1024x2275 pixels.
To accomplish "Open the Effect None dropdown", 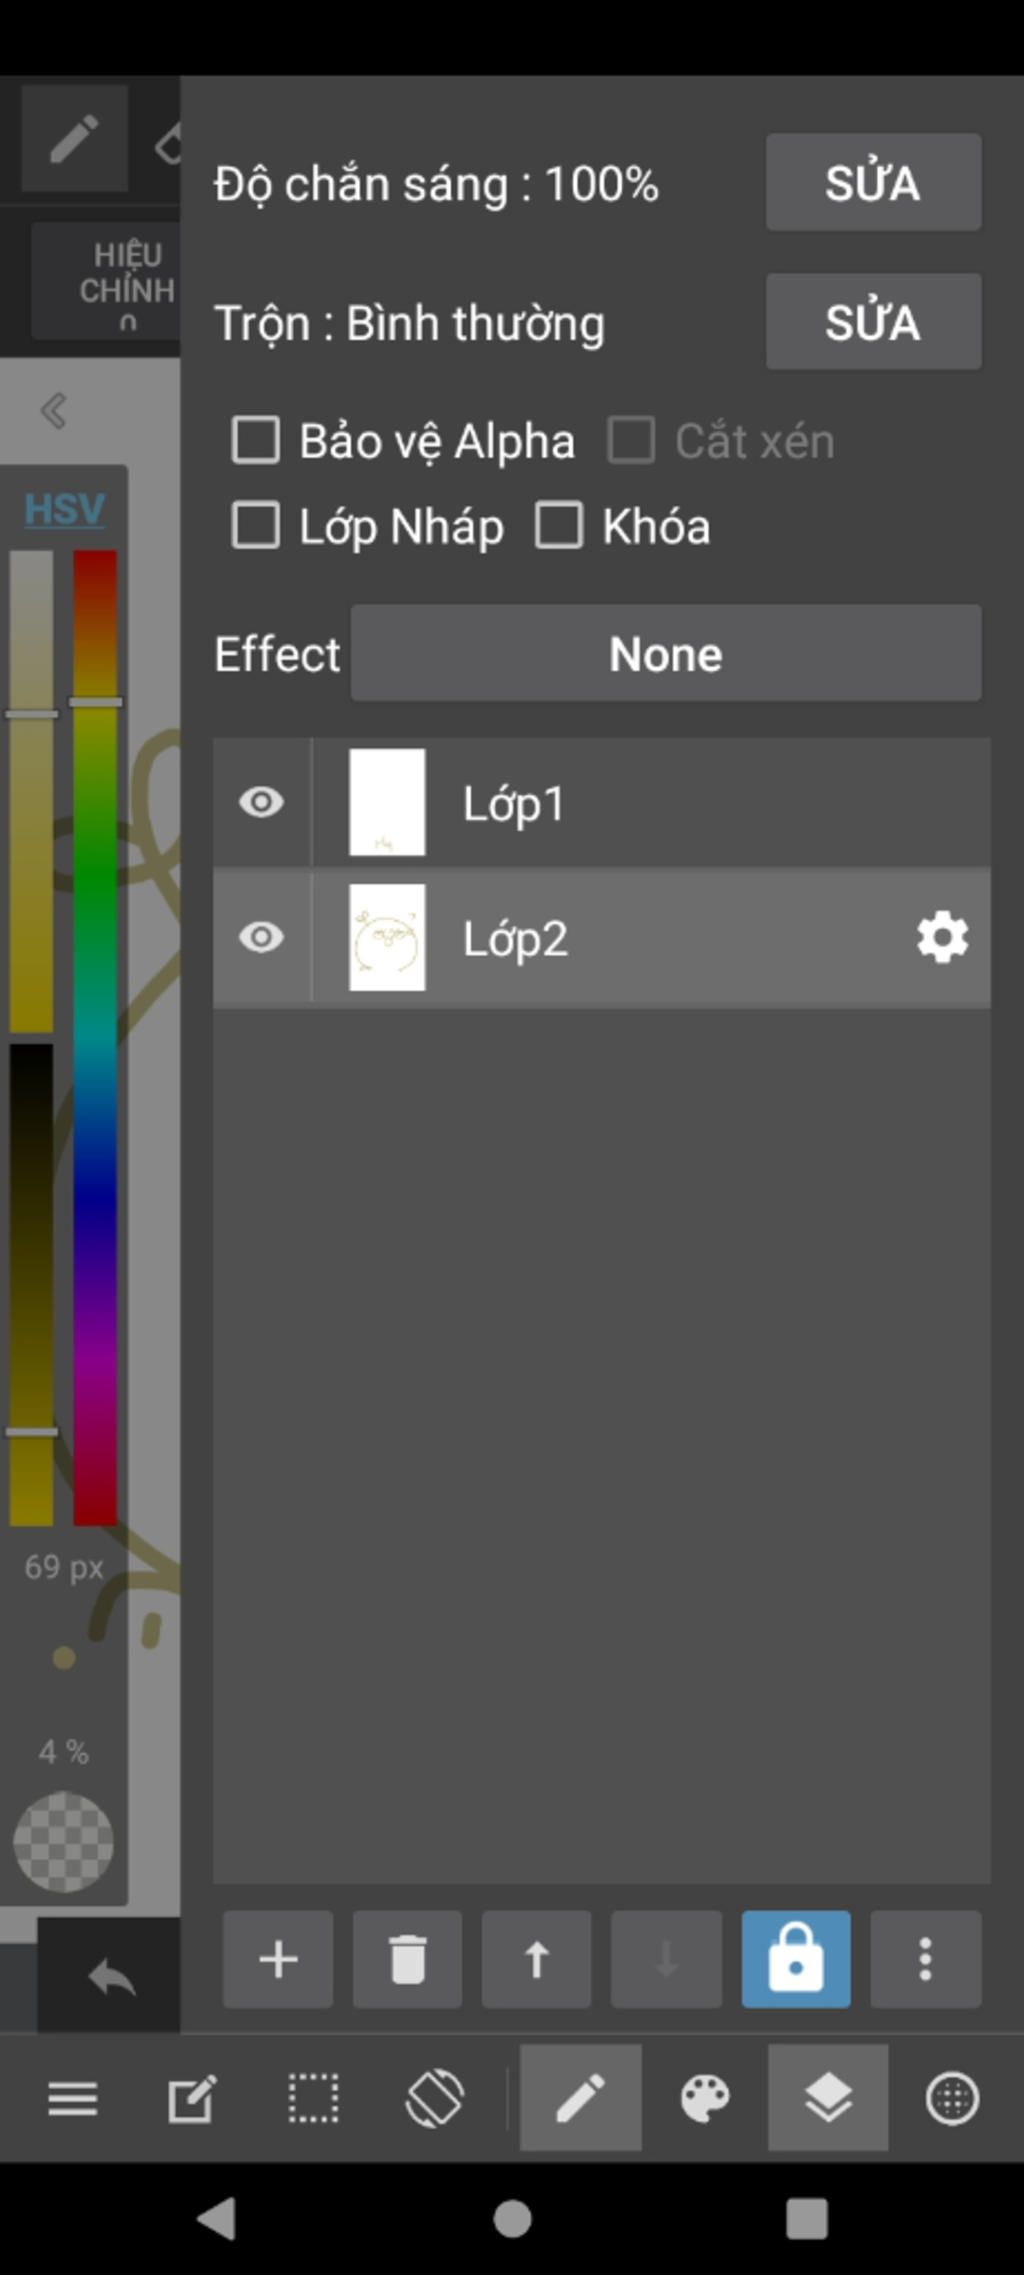I will 666,654.
